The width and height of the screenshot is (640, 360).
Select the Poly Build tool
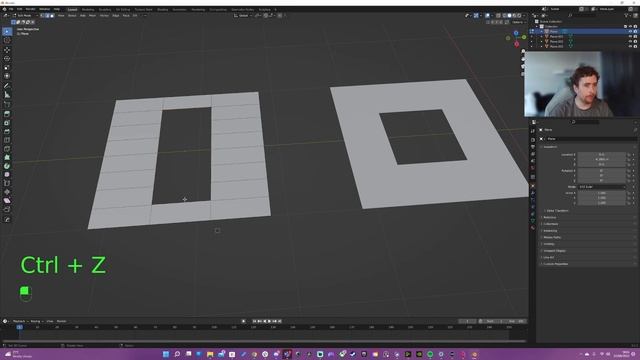tap(7, 157)
